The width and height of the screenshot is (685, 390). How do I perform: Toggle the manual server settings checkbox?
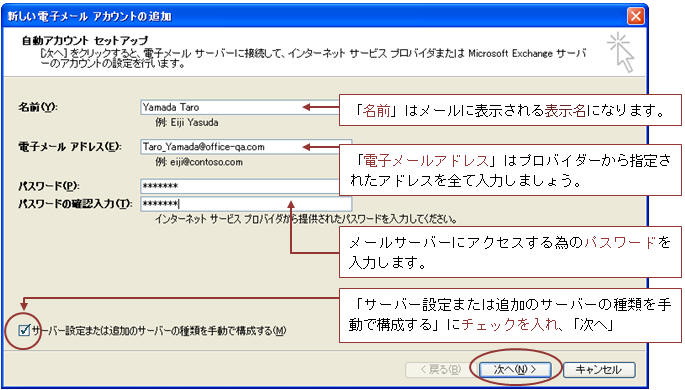pos(24,330)
